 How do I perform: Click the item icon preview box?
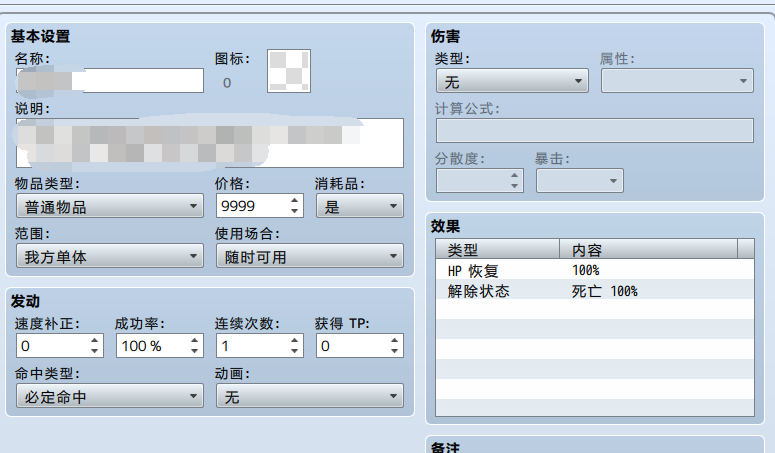click(289, 71)
